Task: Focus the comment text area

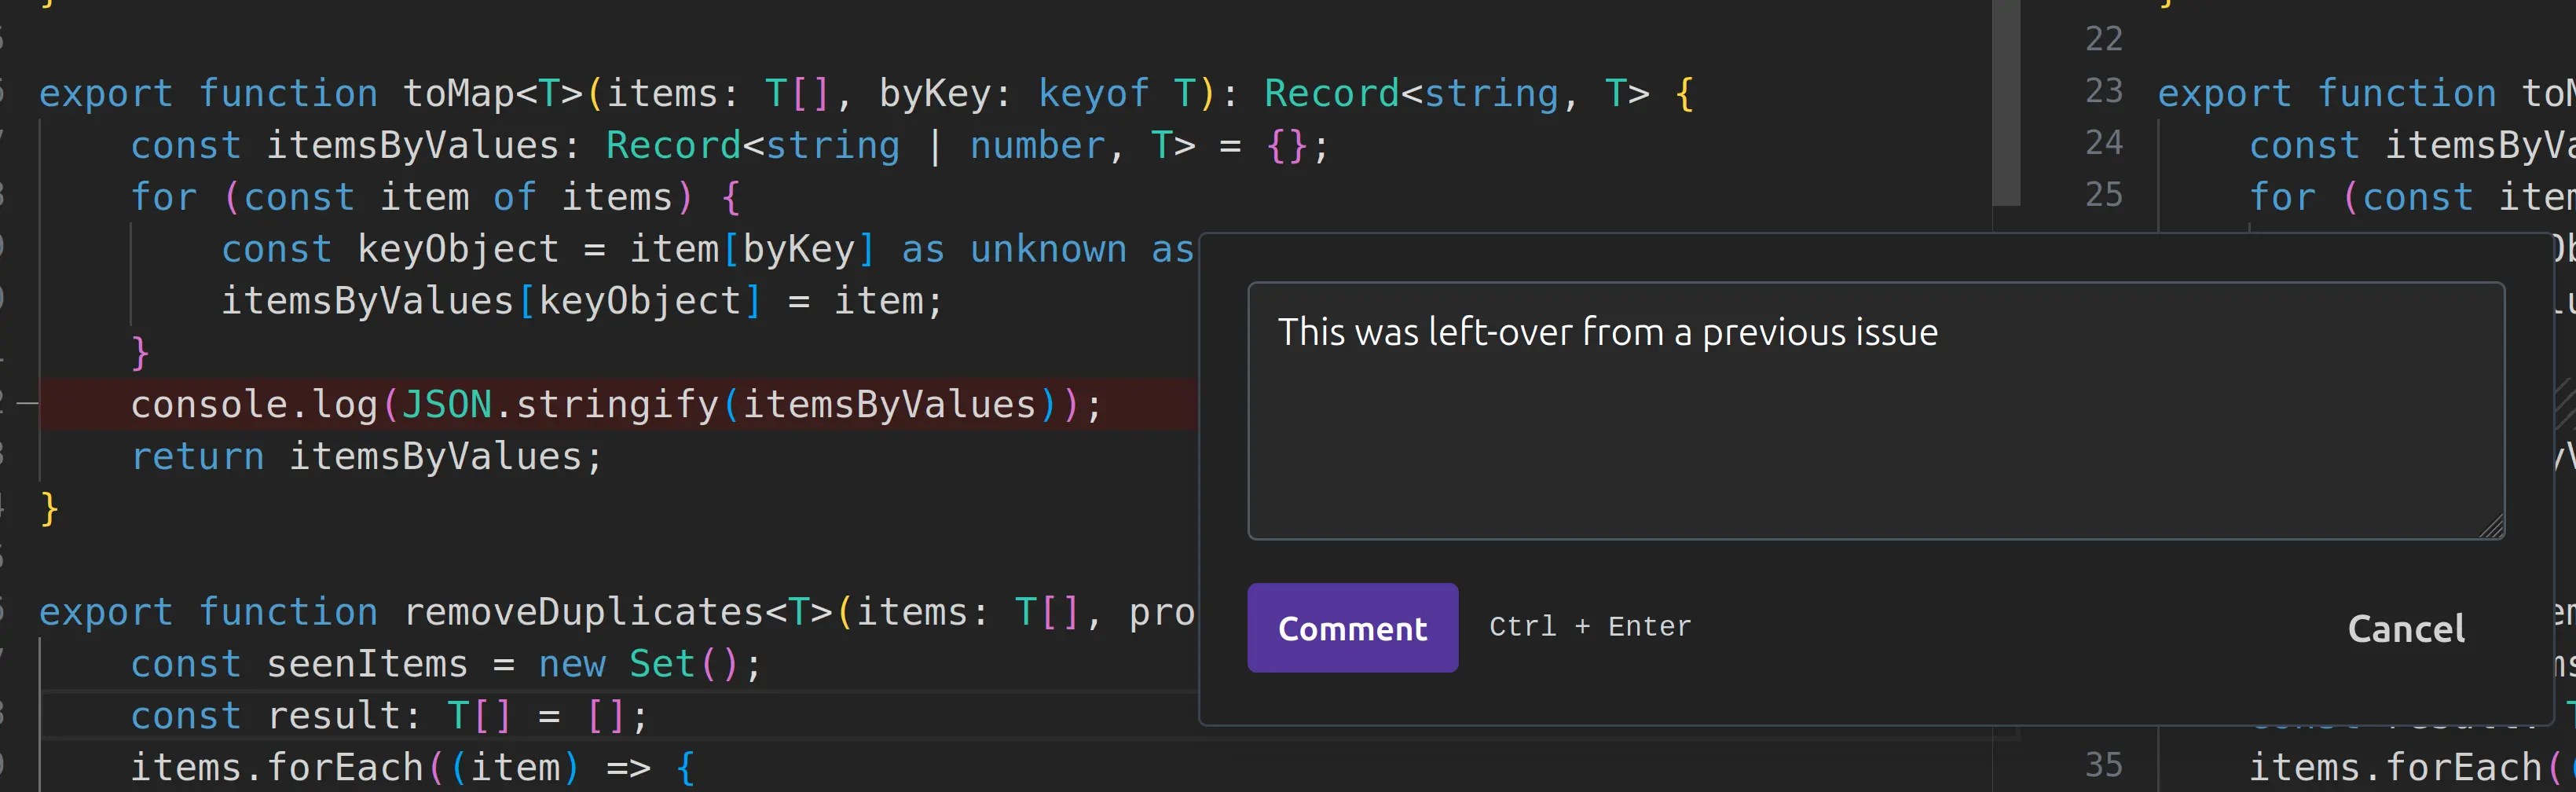Action: point(1876,411)
